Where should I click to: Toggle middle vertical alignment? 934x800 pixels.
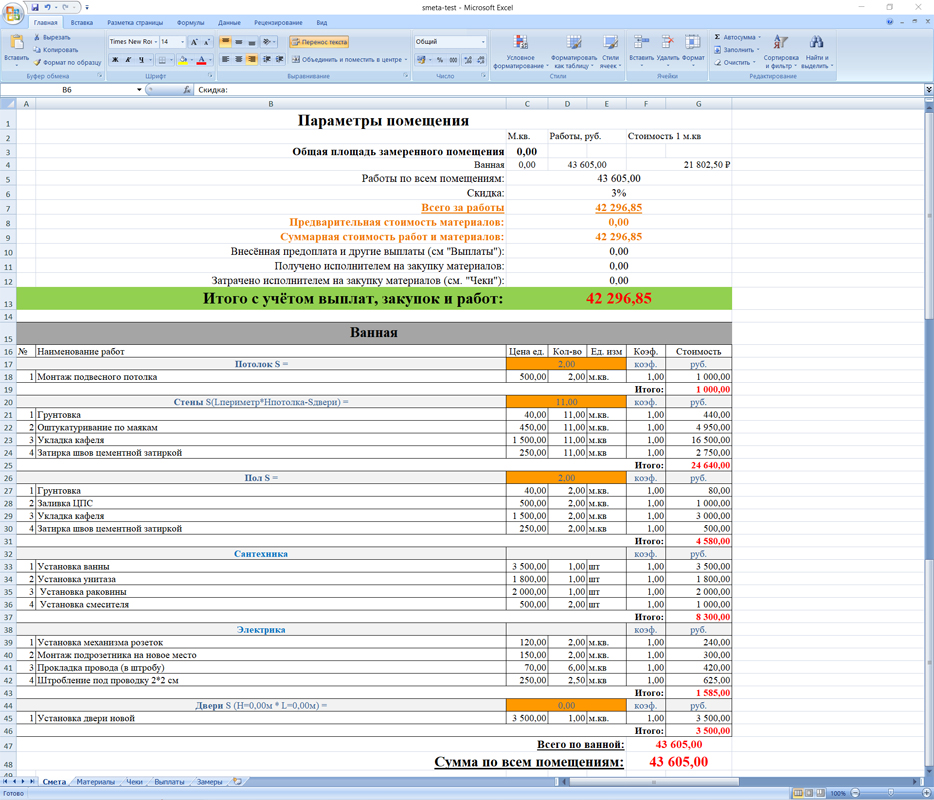point(238,42)
